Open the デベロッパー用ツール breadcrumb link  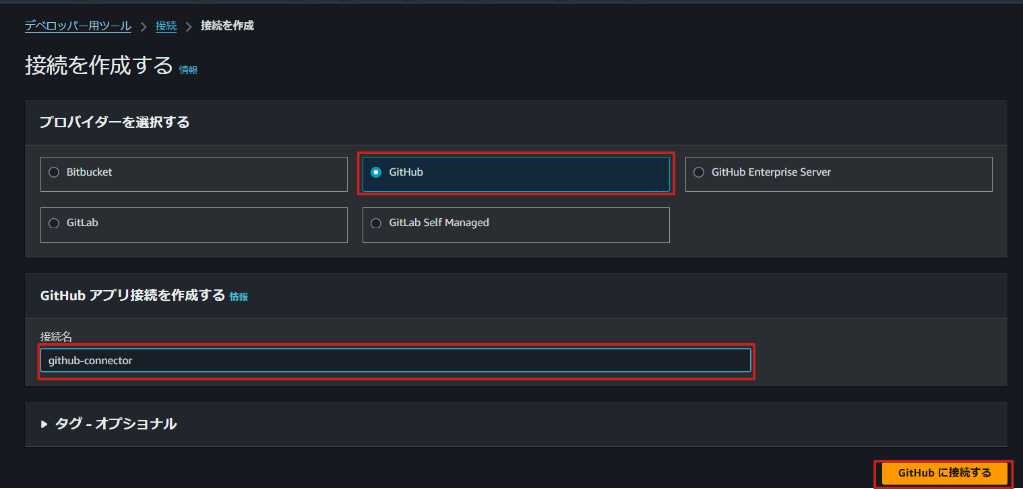point(78,26)
